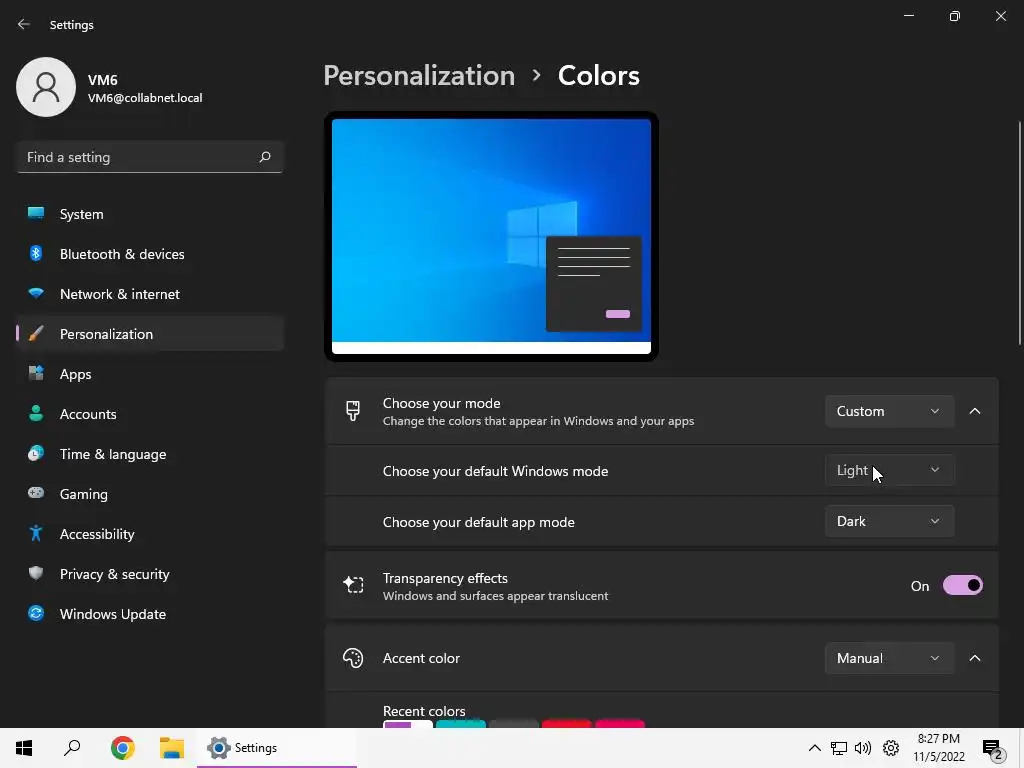Click the settings page vertical scrollbar
Image resolution: width=1024 pixels, height=768 pixels.
point(1019,232)
